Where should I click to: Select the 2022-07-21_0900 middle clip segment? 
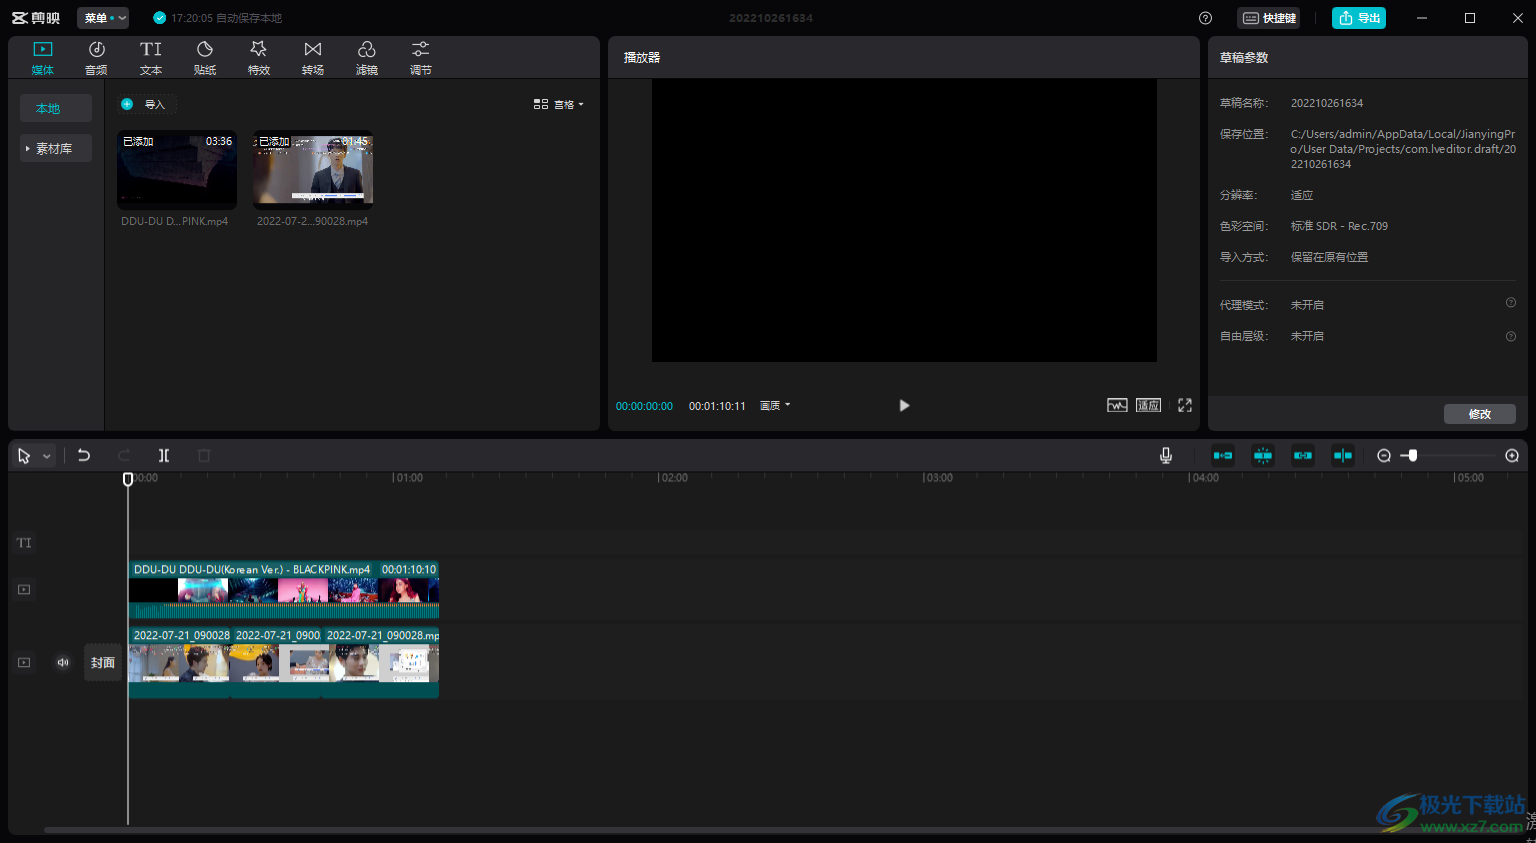click(x=277, y=662)
